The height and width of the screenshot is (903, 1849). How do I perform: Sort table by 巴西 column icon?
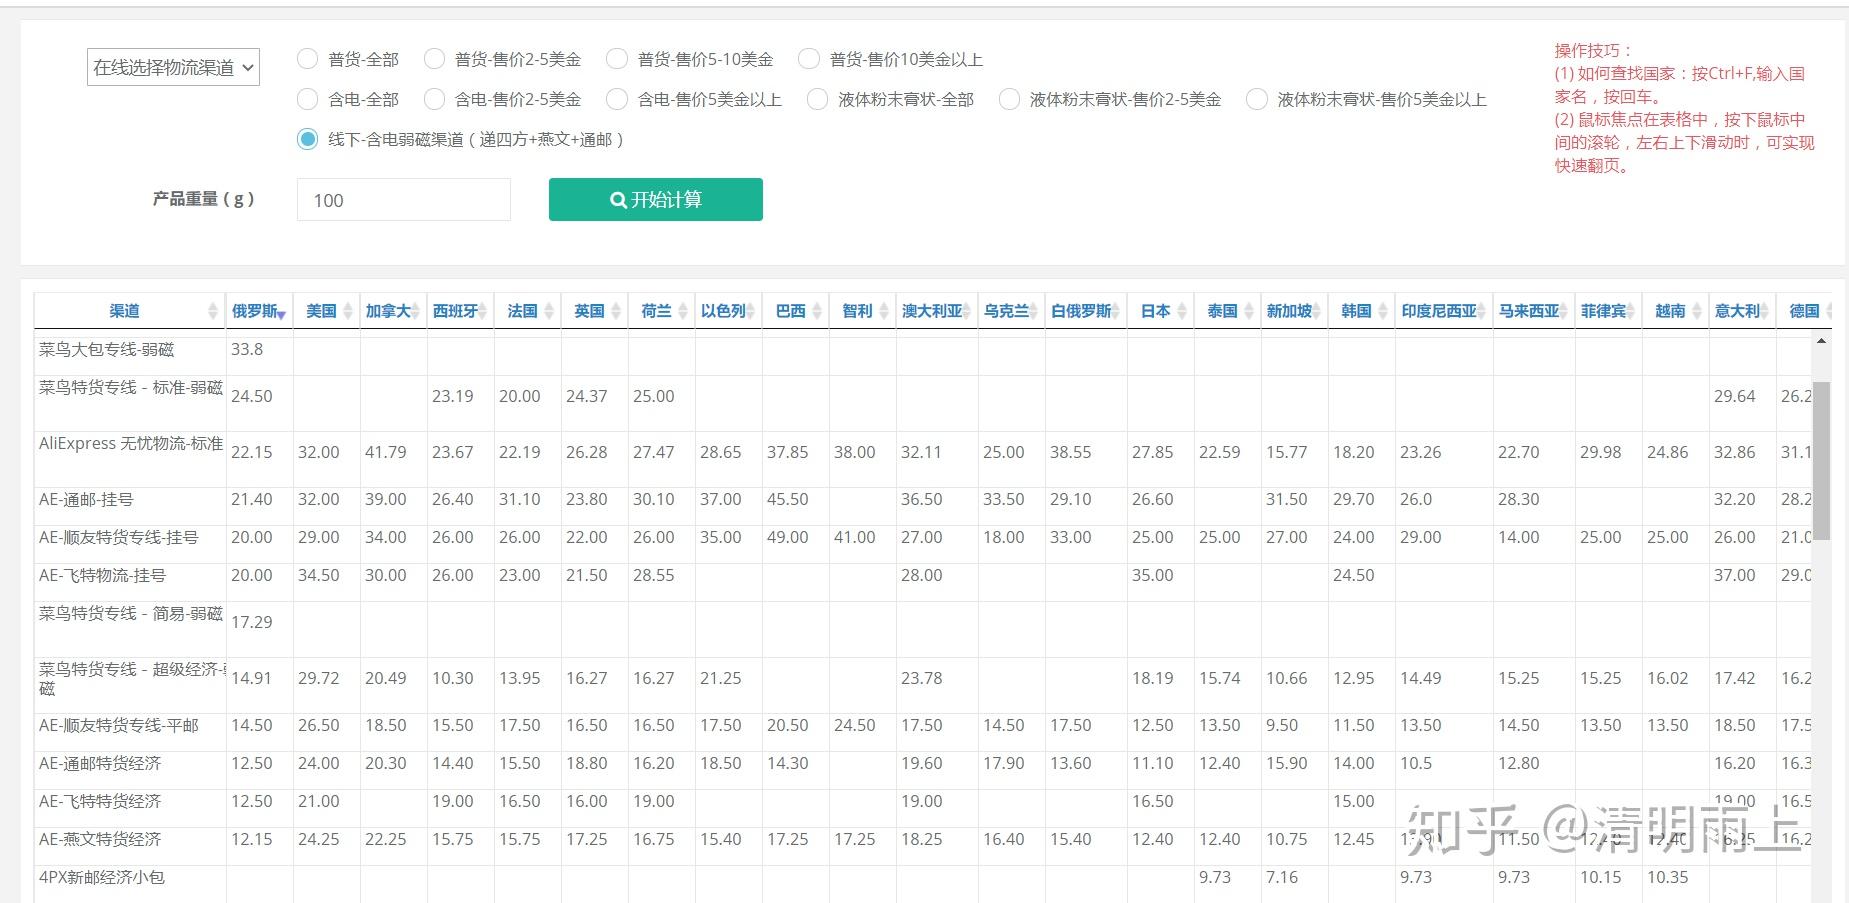[818, 311]
